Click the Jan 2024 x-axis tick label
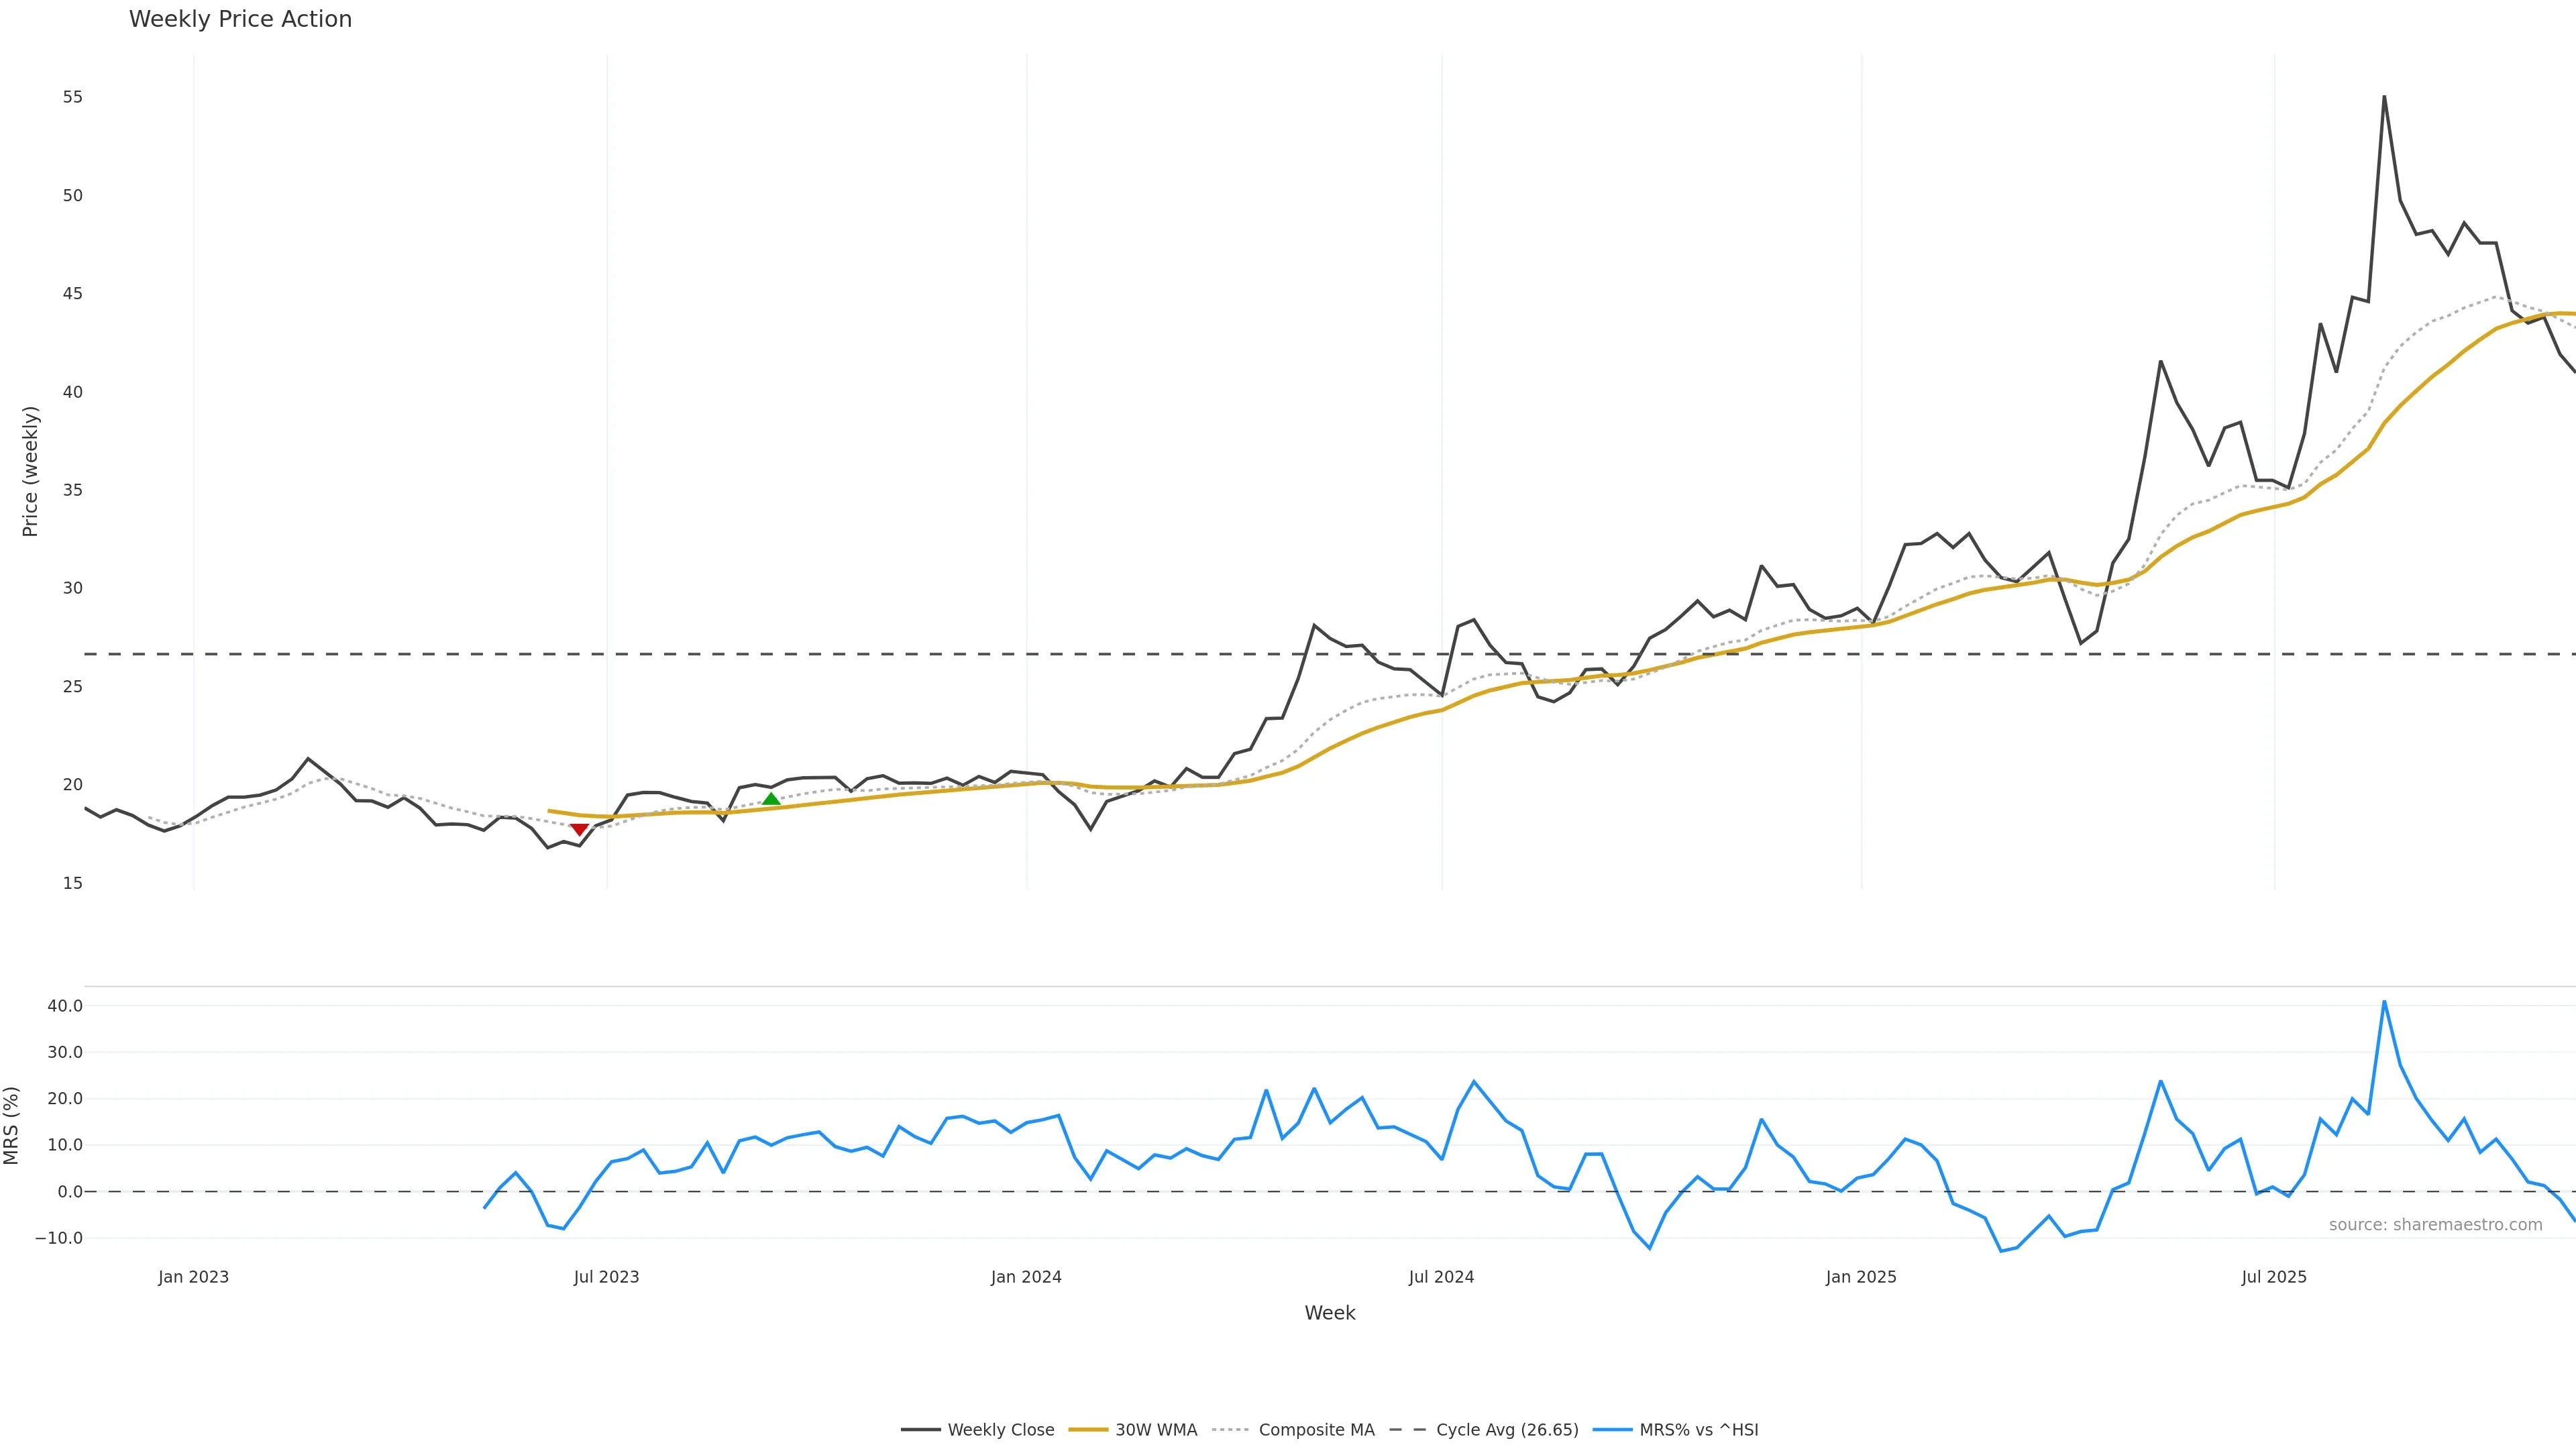This screenshot has height=1449, width=2576. pos(1026,1277)
